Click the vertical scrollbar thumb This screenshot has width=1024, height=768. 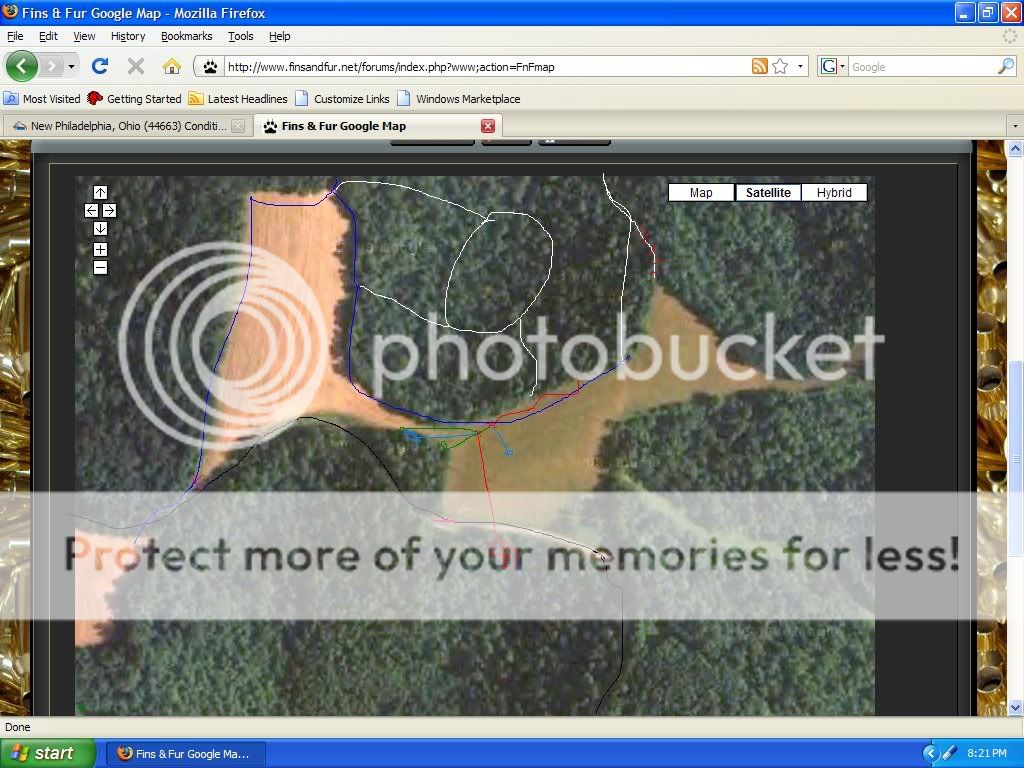point(1015,458)
